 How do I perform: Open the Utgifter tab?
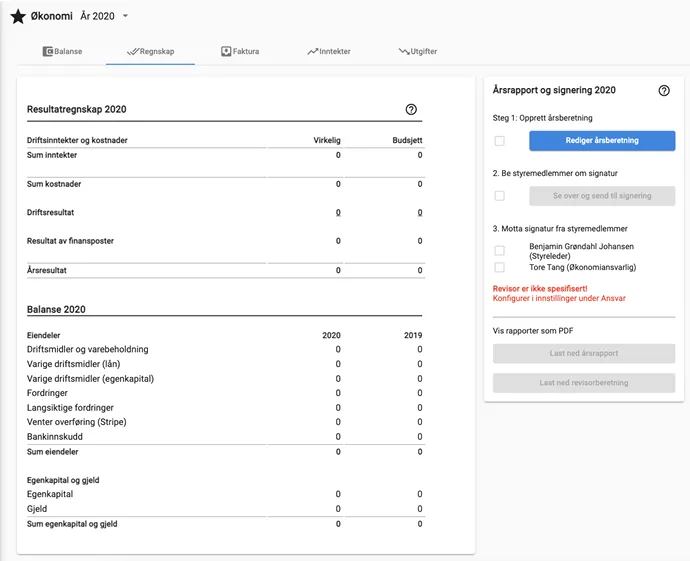tap(418, 51)
